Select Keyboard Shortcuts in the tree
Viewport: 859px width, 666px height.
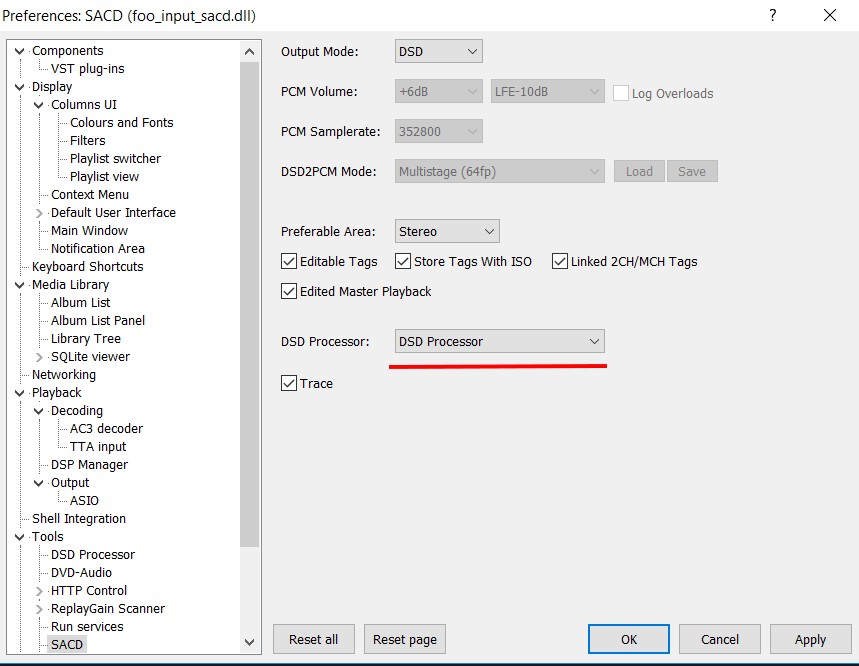click(x=87, y=267)
